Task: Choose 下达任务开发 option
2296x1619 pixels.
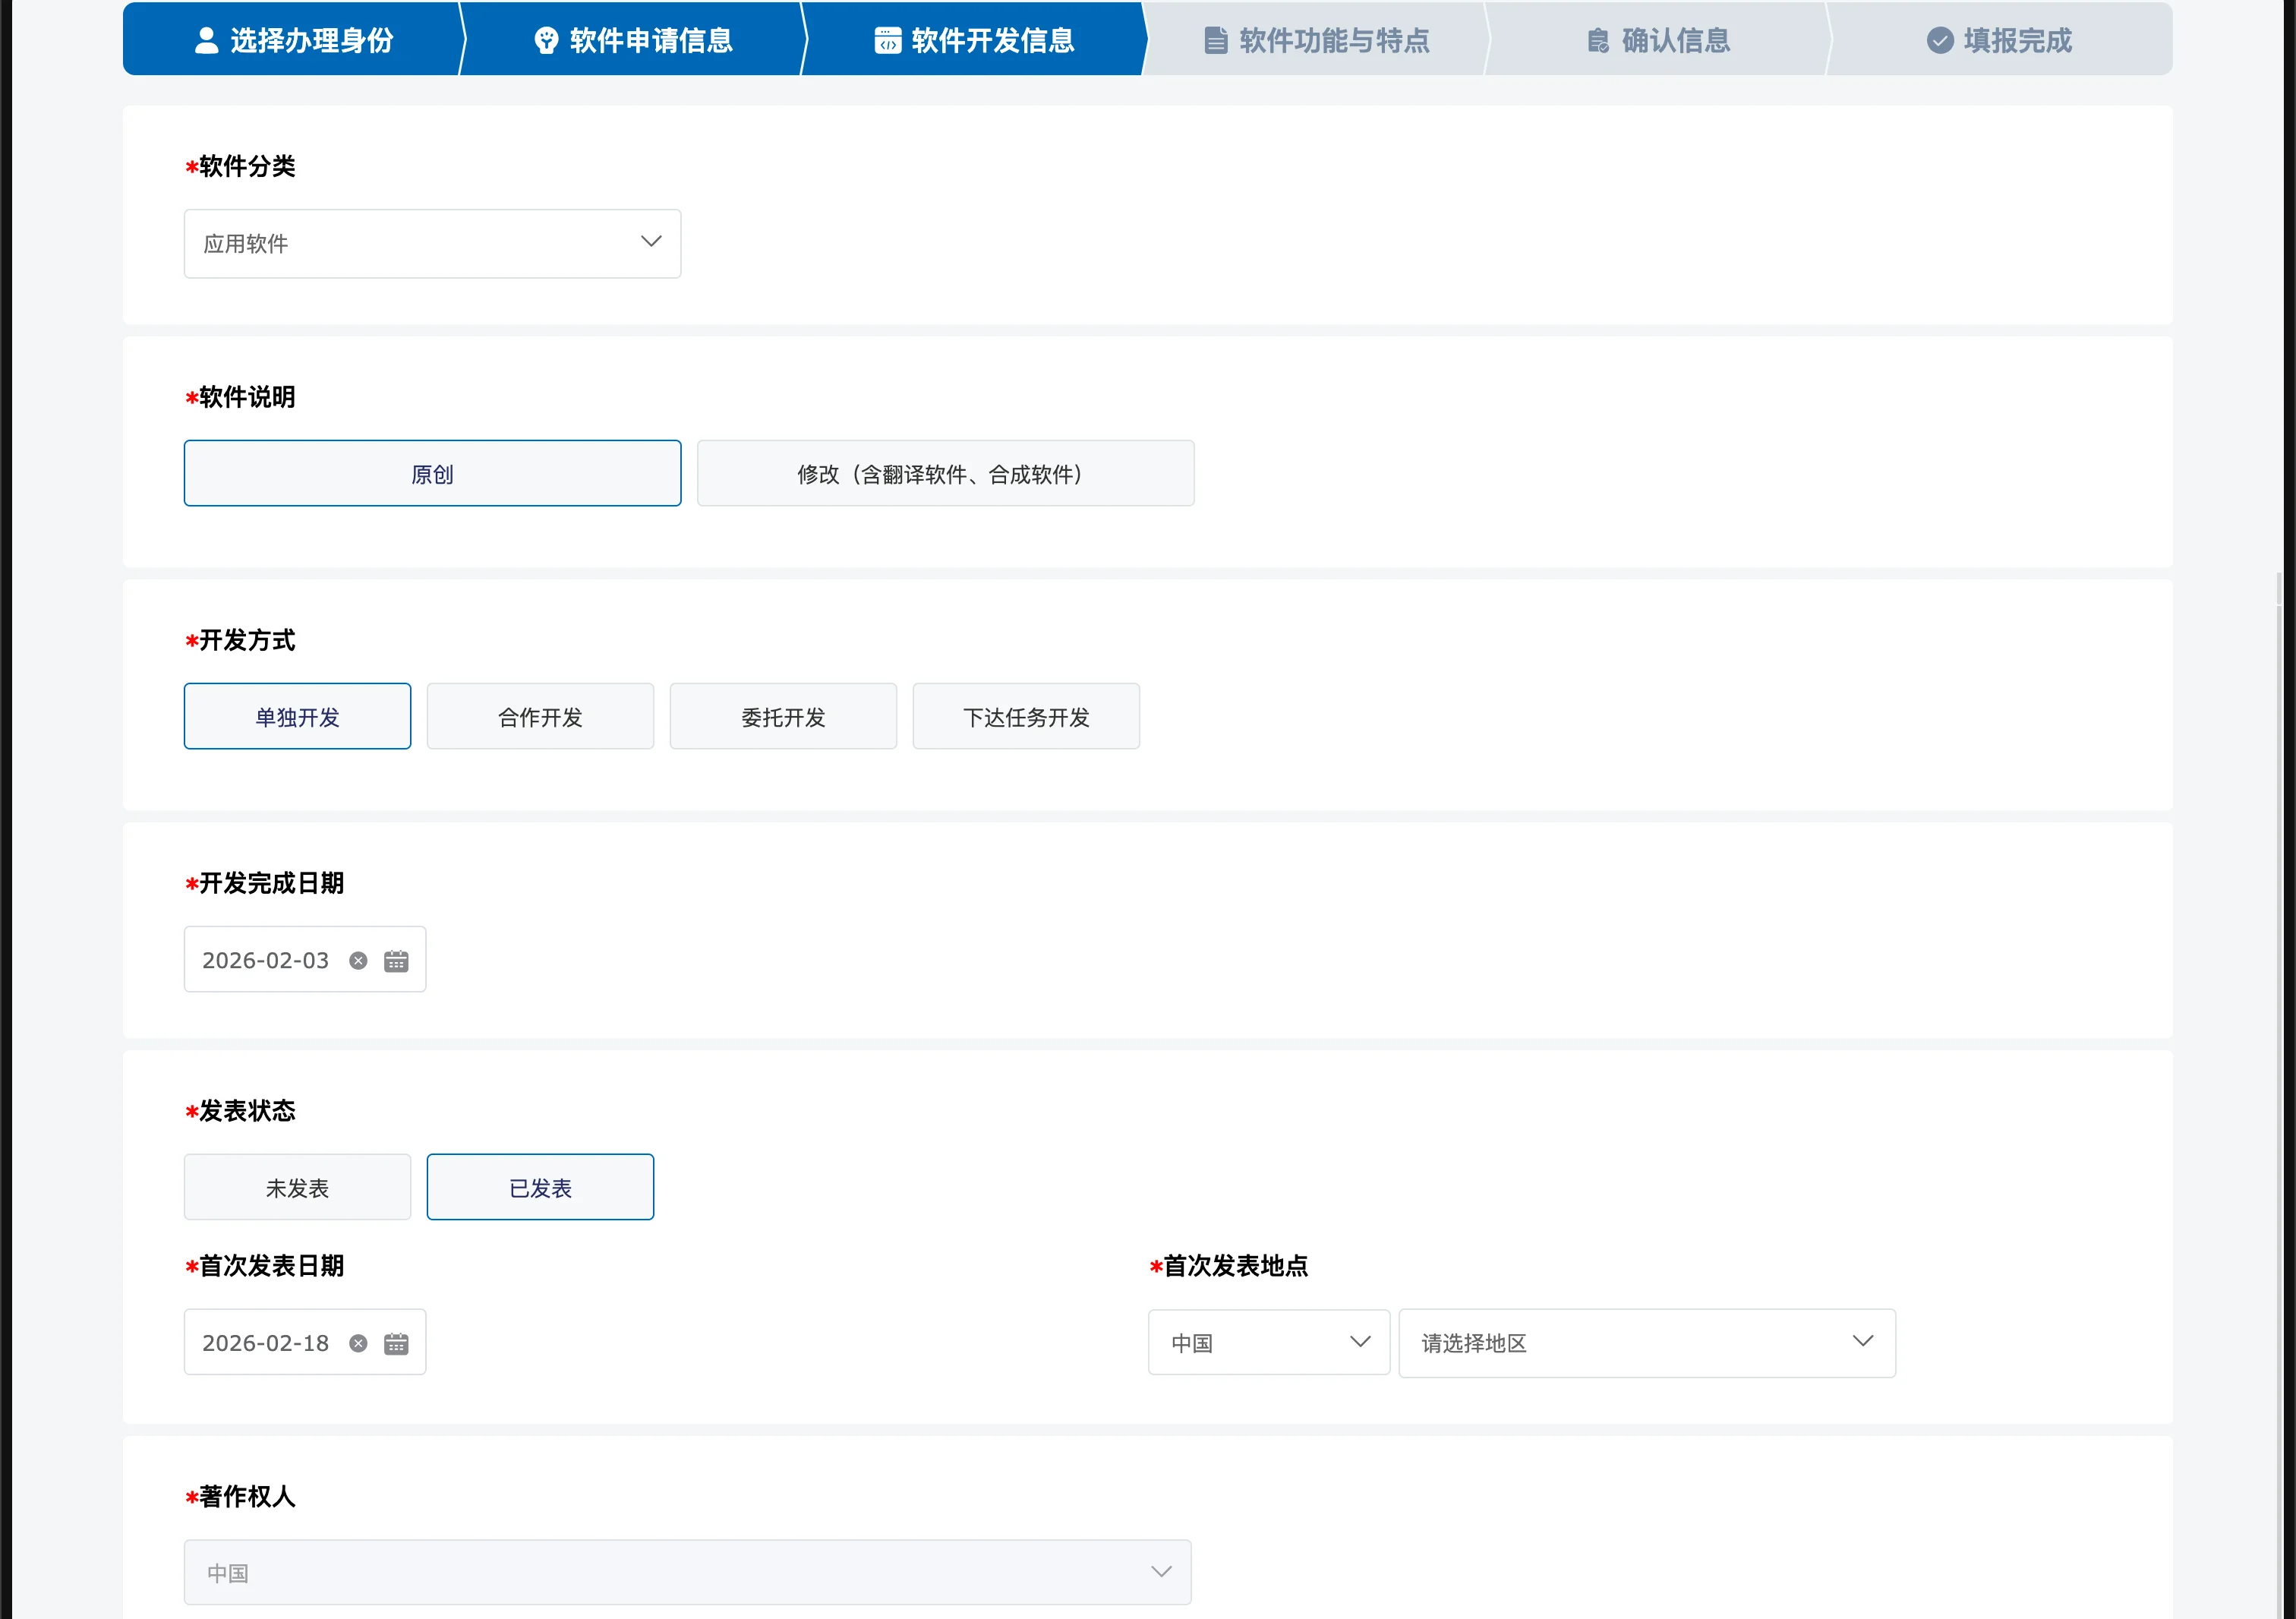Action: pyautogui.click(x=1026, y=717)
